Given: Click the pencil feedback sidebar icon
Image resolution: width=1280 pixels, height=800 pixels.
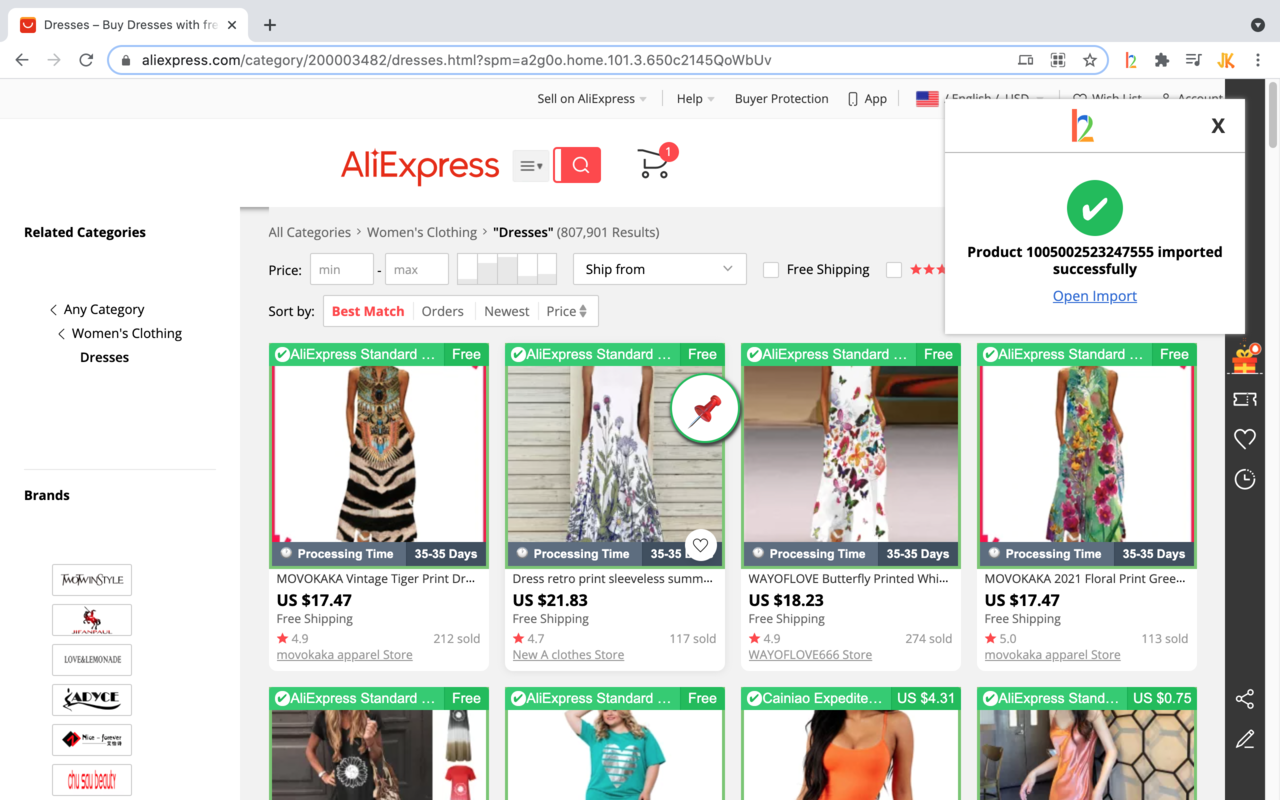Looking at the screenshot, I should pos(1245,740).
